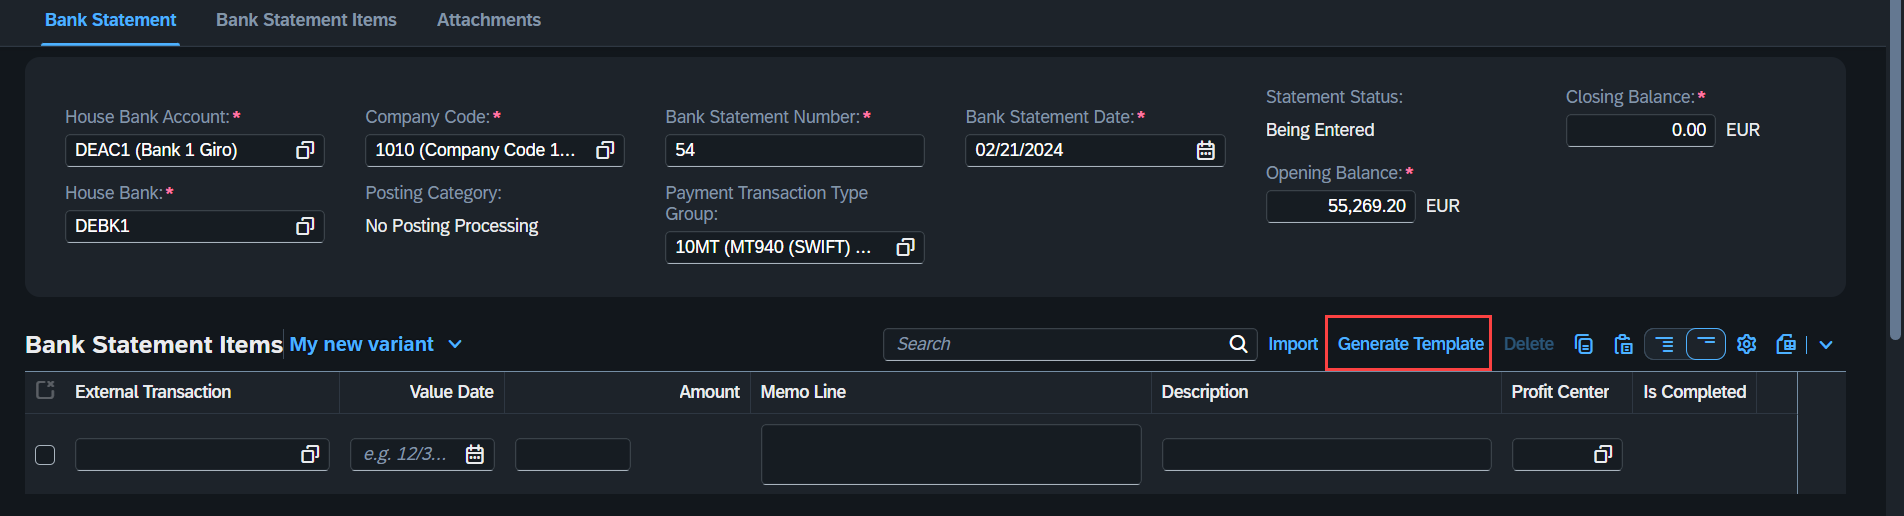Open table settings gear
This screenshot has width=1904, height=516.
coord(1746,344)
